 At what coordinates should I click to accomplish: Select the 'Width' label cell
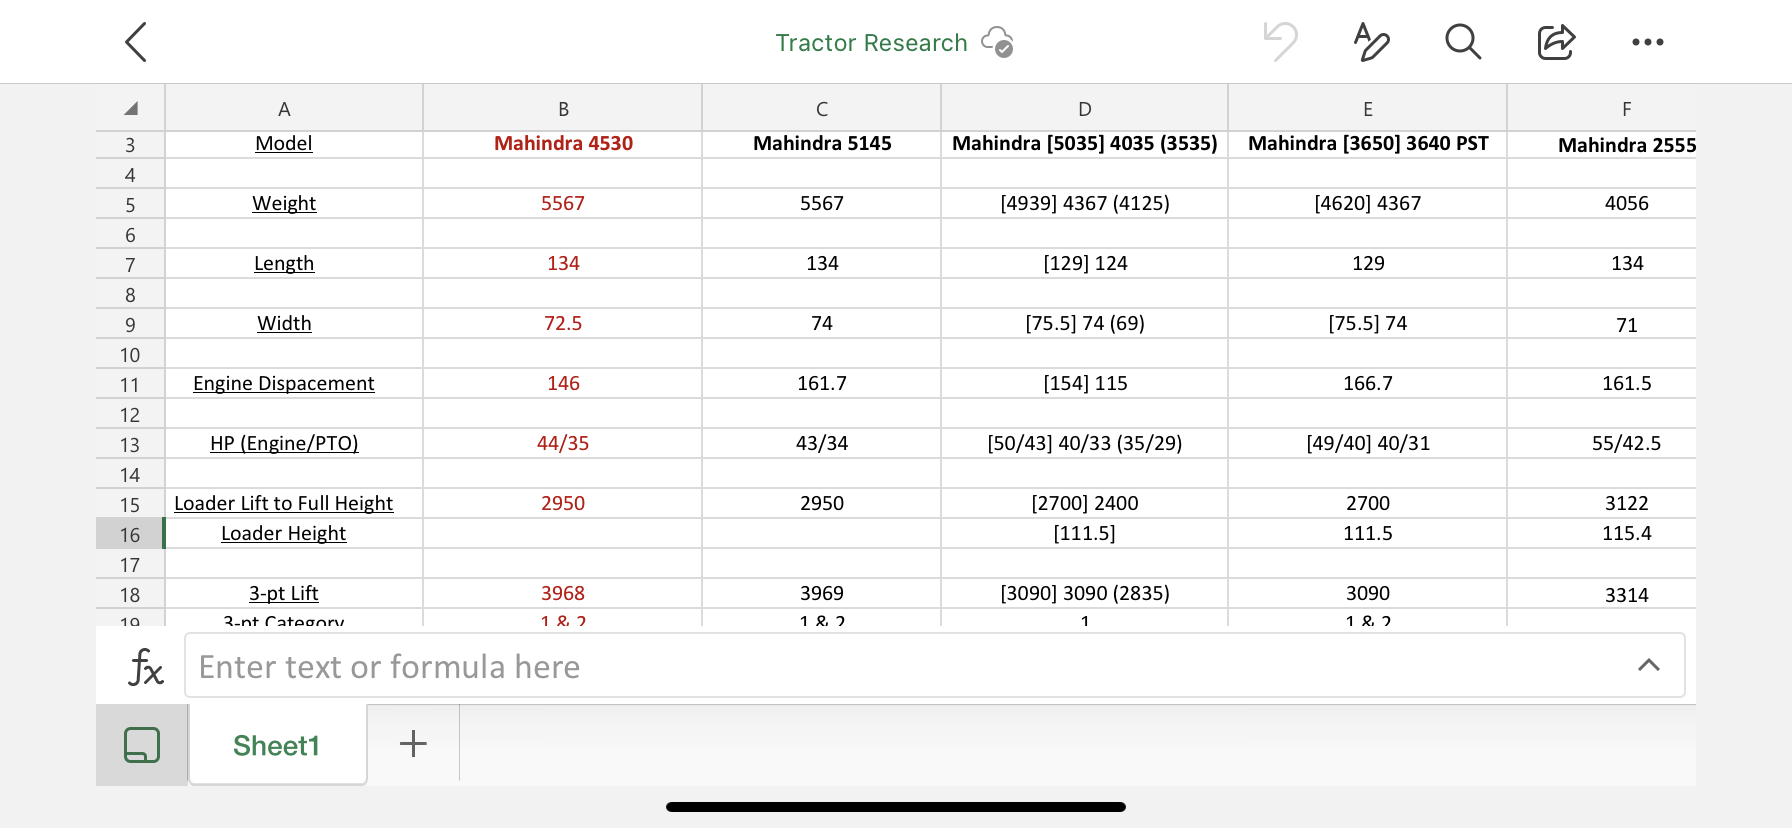pos(294,323)
